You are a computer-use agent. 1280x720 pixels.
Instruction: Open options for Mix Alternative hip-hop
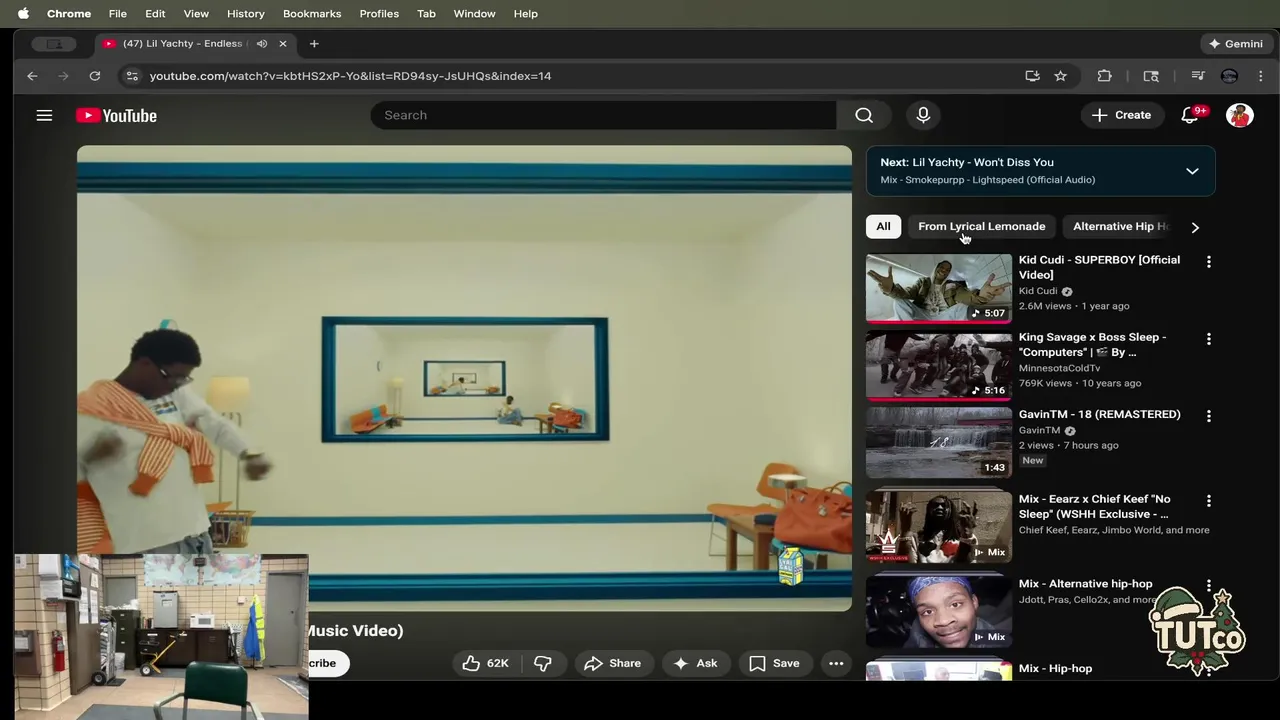1208,585
